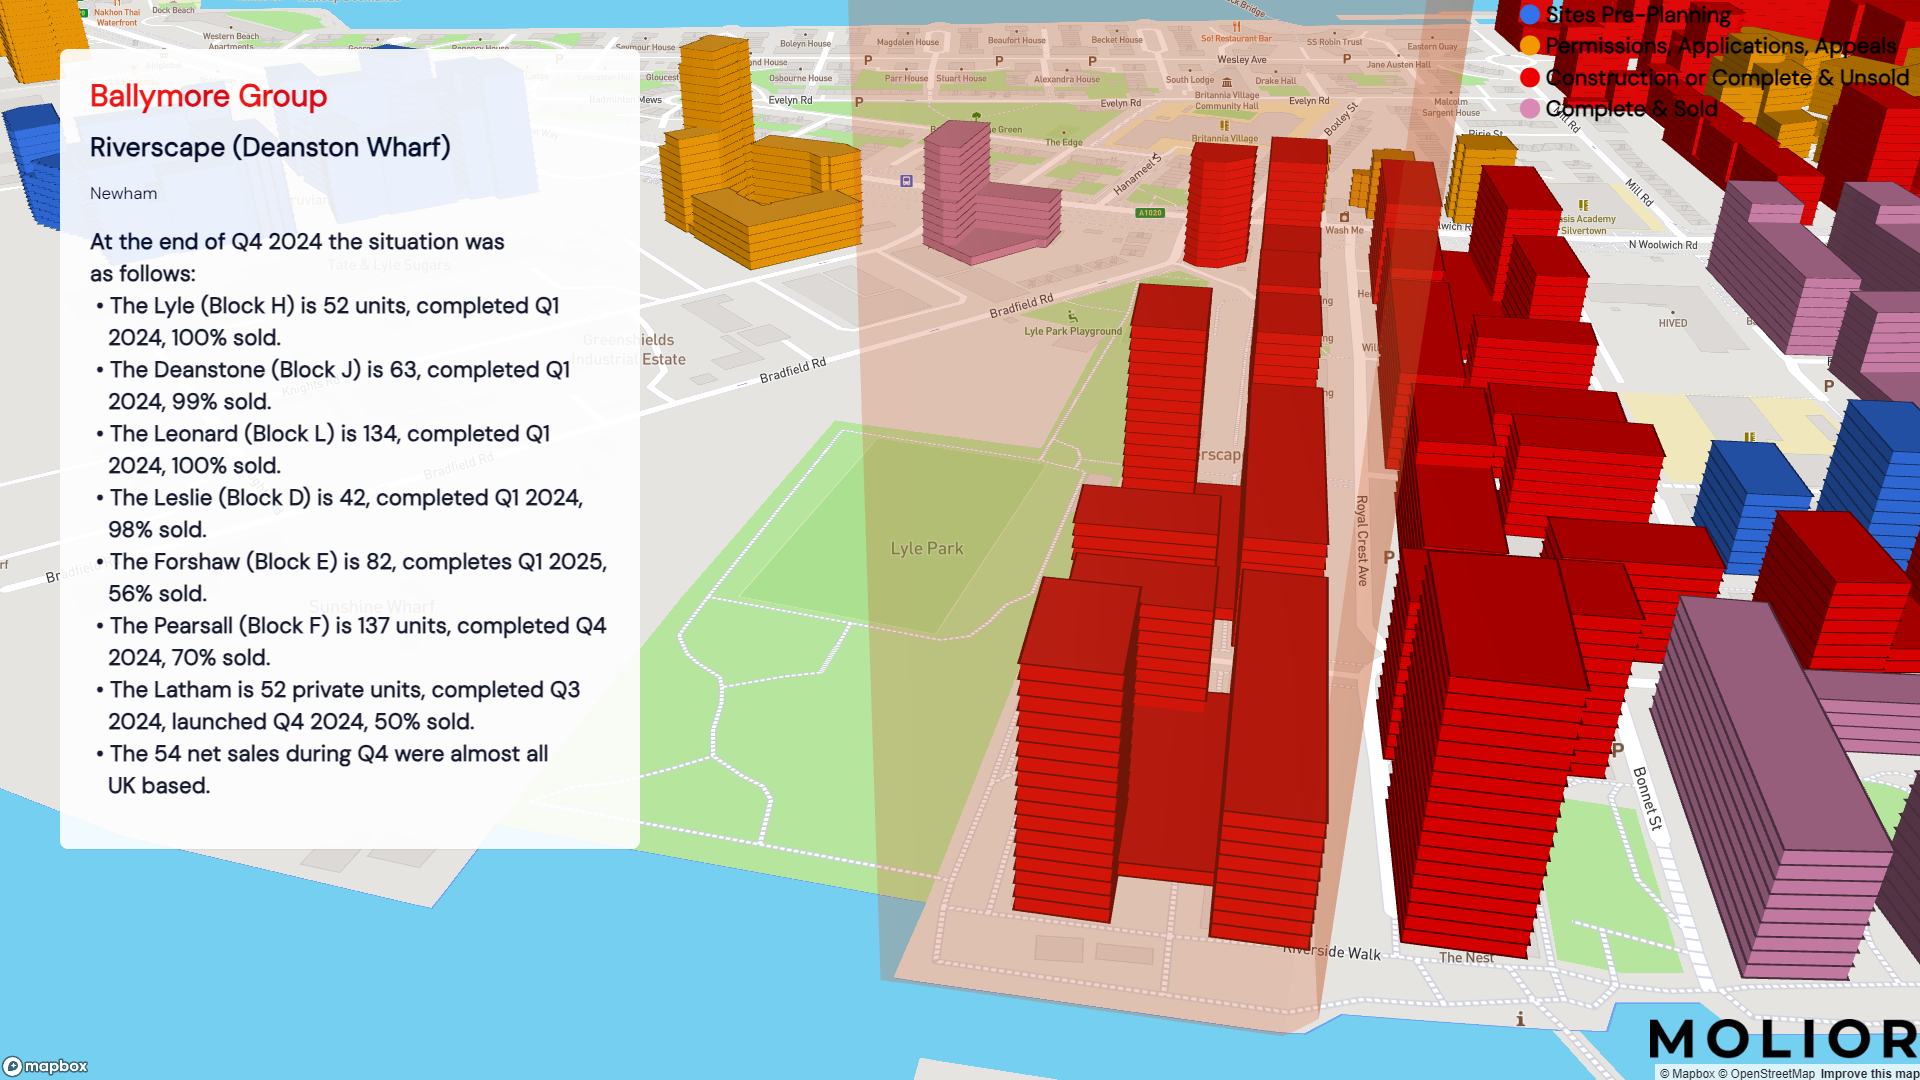
Task: Click the HIVED map label
Action: point(1673,323)
